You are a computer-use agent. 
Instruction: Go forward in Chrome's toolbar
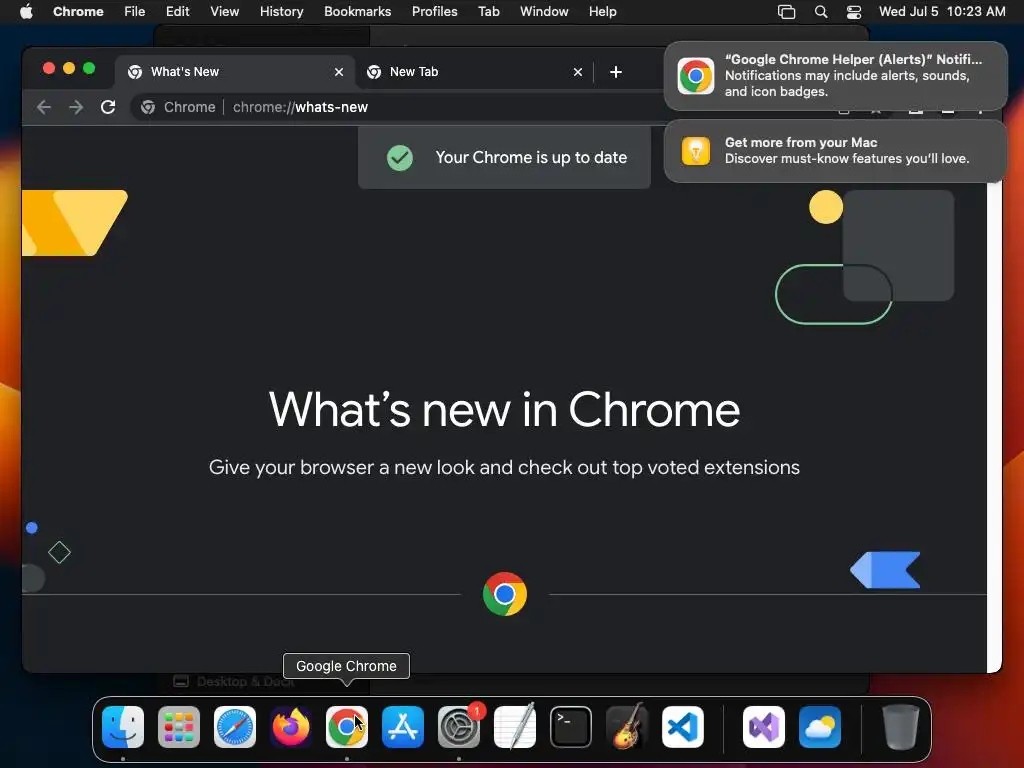[x=76, y=107]
